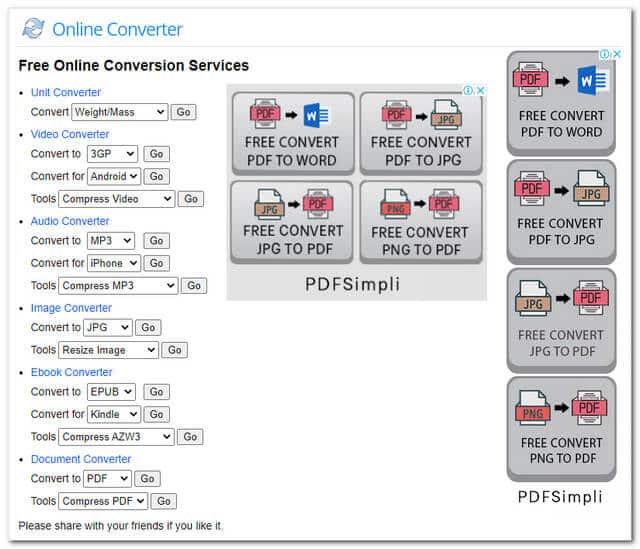
Task: Click PDFSimpli text under sidebar ad
Action: tap(560, 497)
